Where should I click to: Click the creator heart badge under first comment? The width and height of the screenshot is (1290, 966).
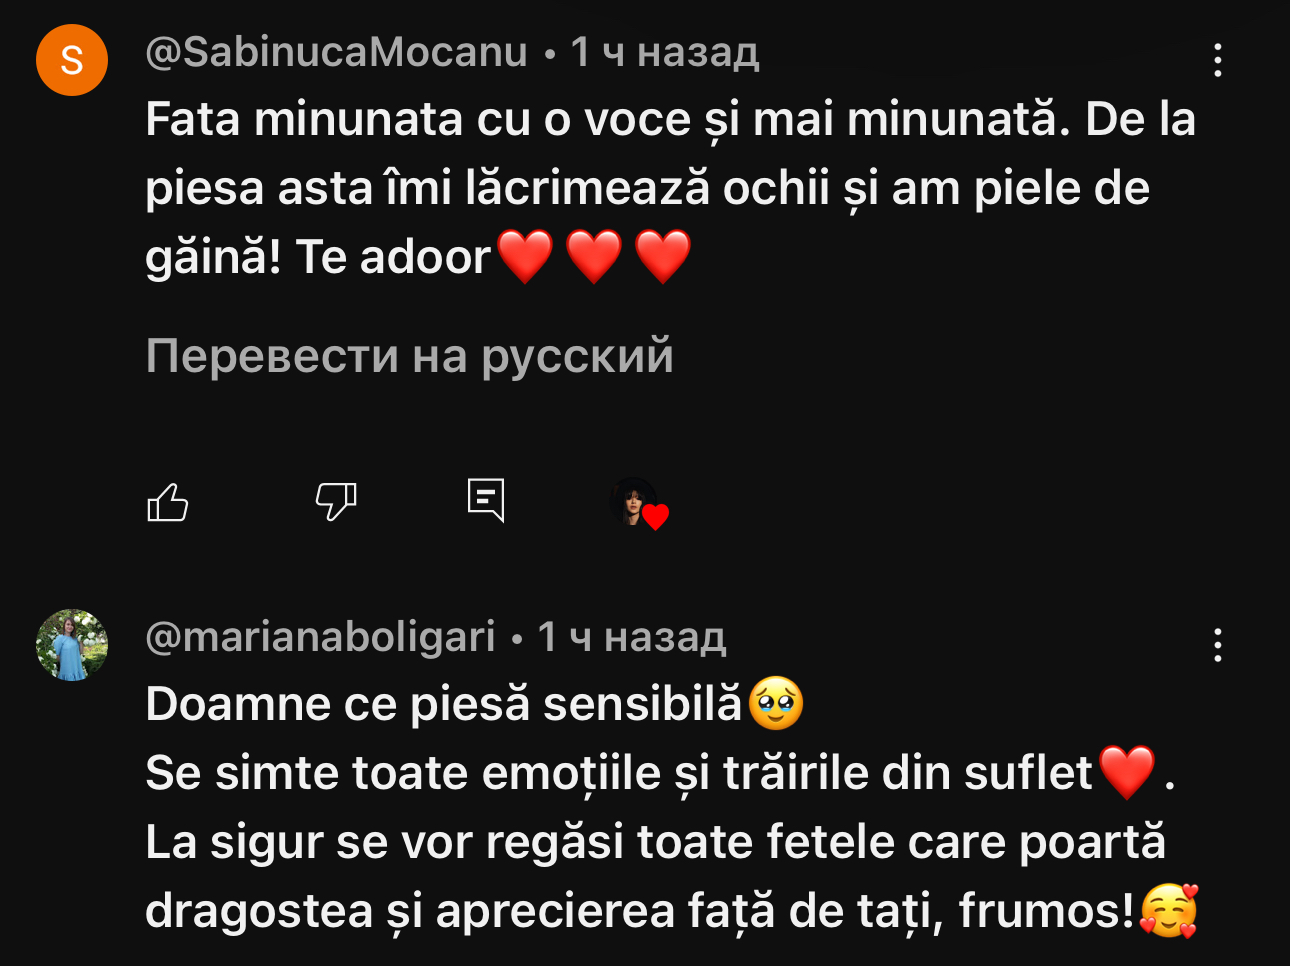[x=640, y=503]
